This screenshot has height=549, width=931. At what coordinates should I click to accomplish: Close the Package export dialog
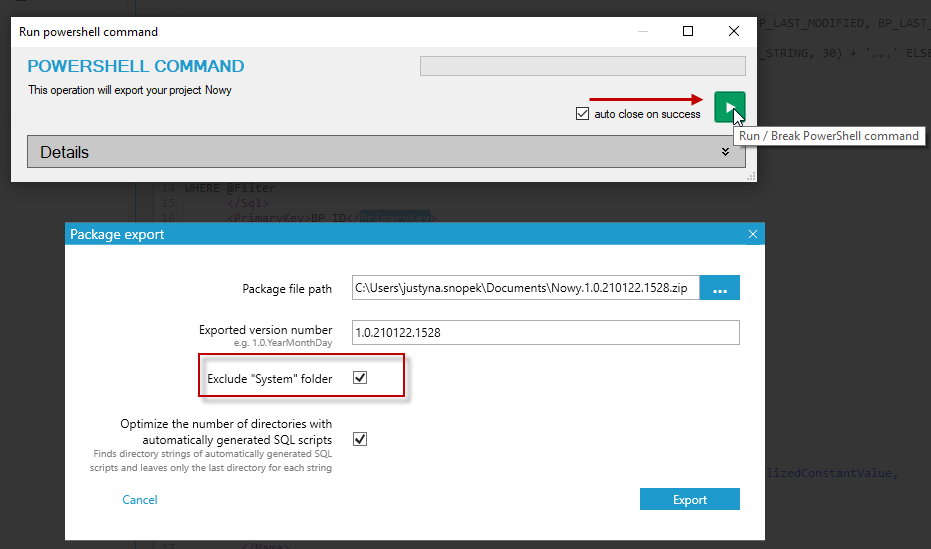point(752,234)
